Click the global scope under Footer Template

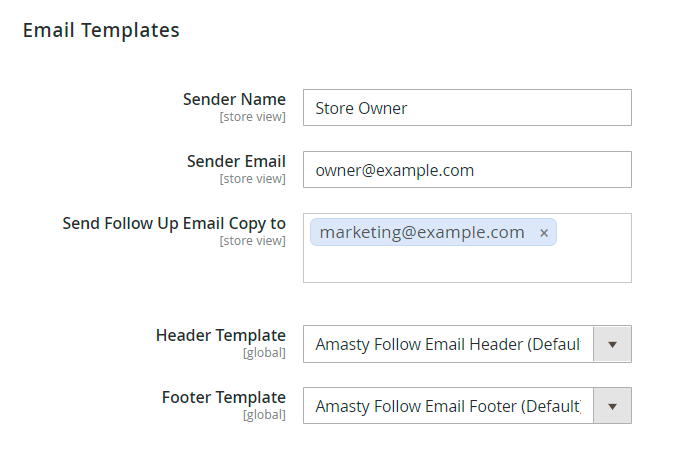[264, 415]
